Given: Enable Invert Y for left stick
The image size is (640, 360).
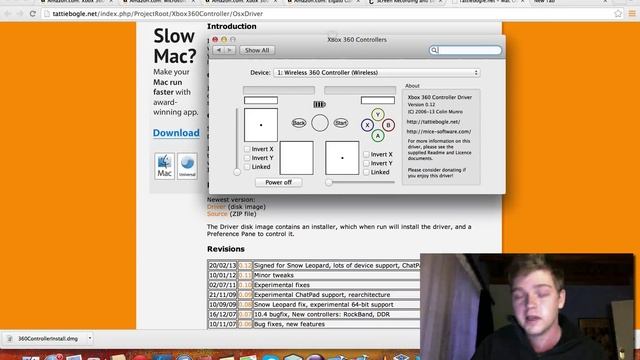Looking at the screenshot, I should click(x=247, y=158).
